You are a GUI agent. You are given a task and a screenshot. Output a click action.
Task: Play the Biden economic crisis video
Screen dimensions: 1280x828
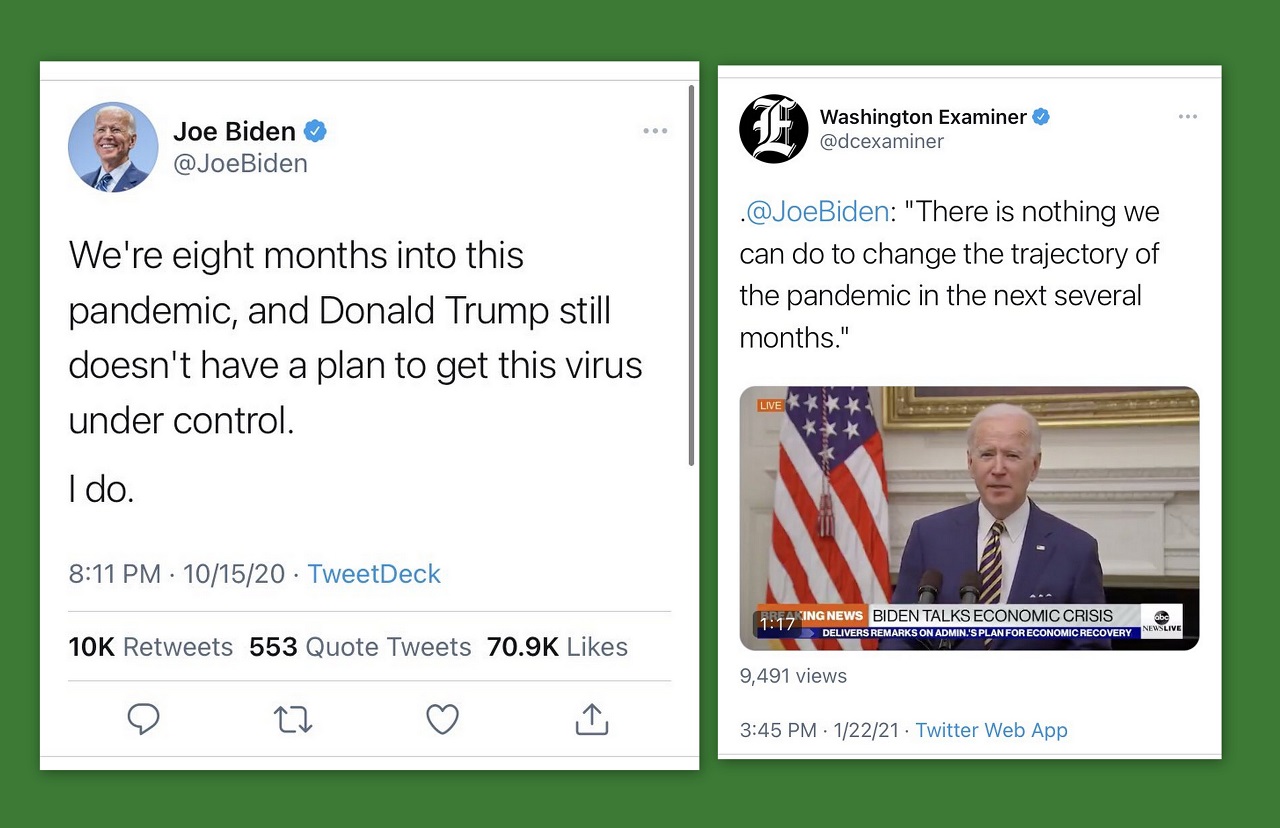pyautogui.click(x=968, y=518)
